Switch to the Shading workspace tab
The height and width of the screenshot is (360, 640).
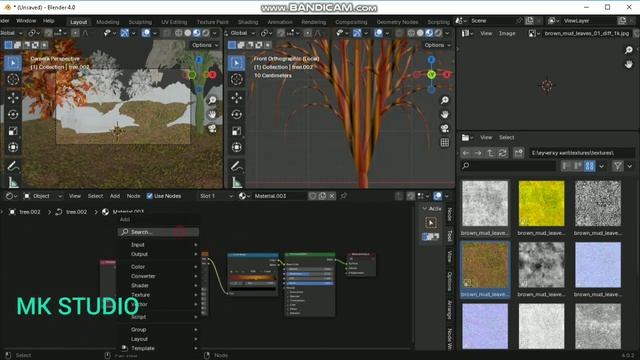(248, 22)
